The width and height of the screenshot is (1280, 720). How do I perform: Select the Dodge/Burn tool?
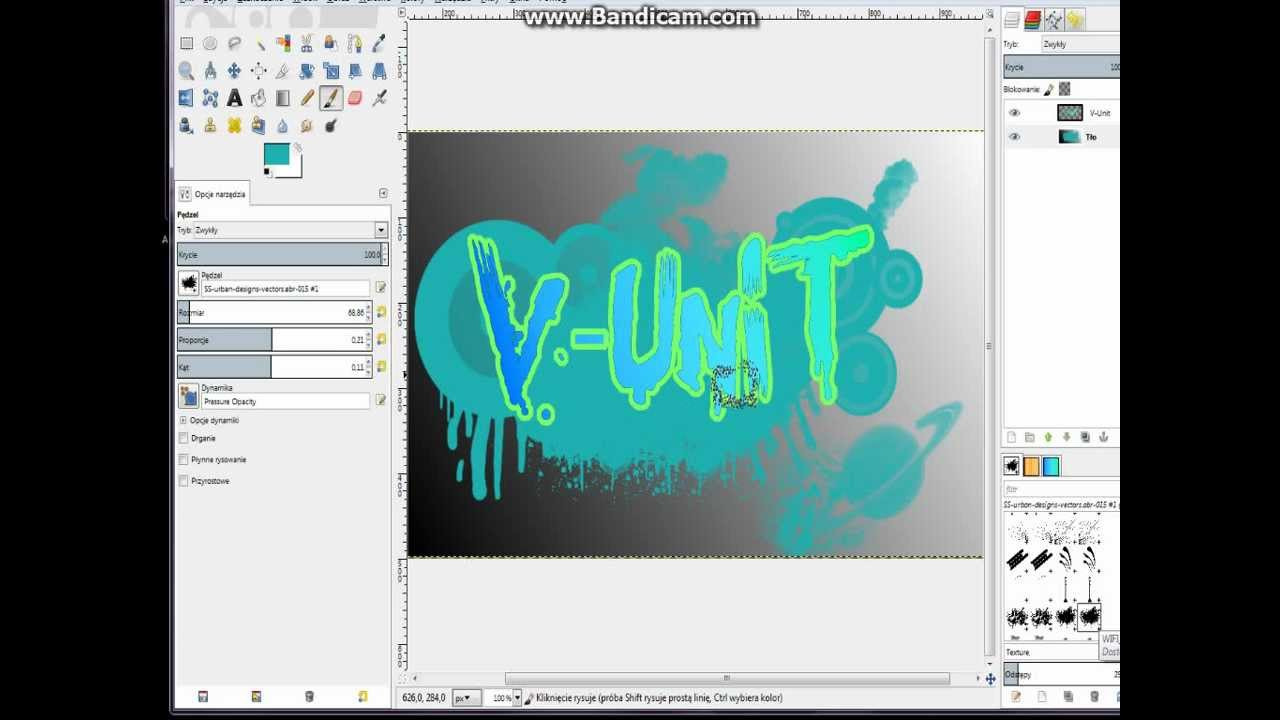coord(330,125)
